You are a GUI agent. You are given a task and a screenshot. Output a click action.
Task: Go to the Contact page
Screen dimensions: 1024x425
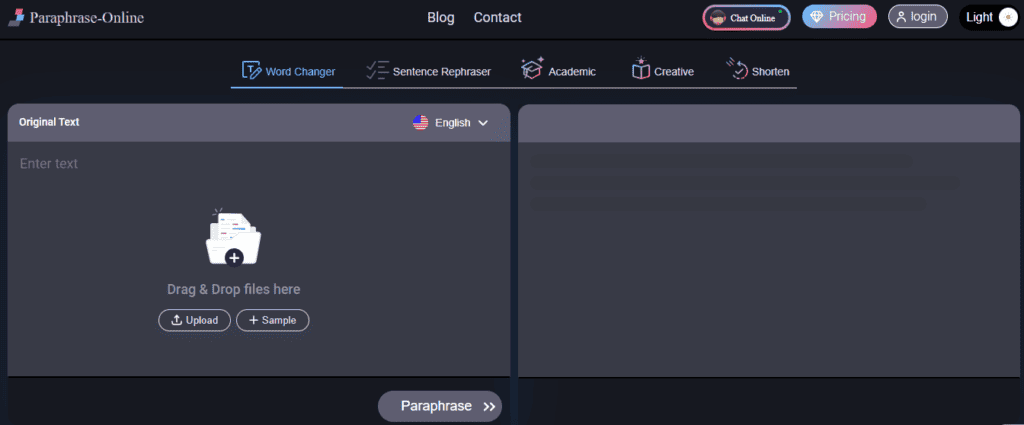[497, 17]
